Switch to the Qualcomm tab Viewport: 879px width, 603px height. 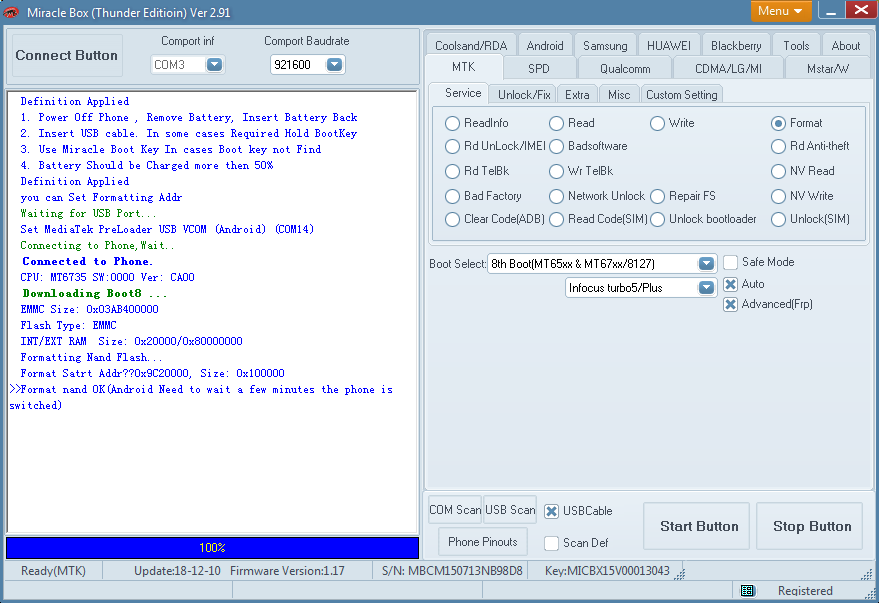(625, 68)
